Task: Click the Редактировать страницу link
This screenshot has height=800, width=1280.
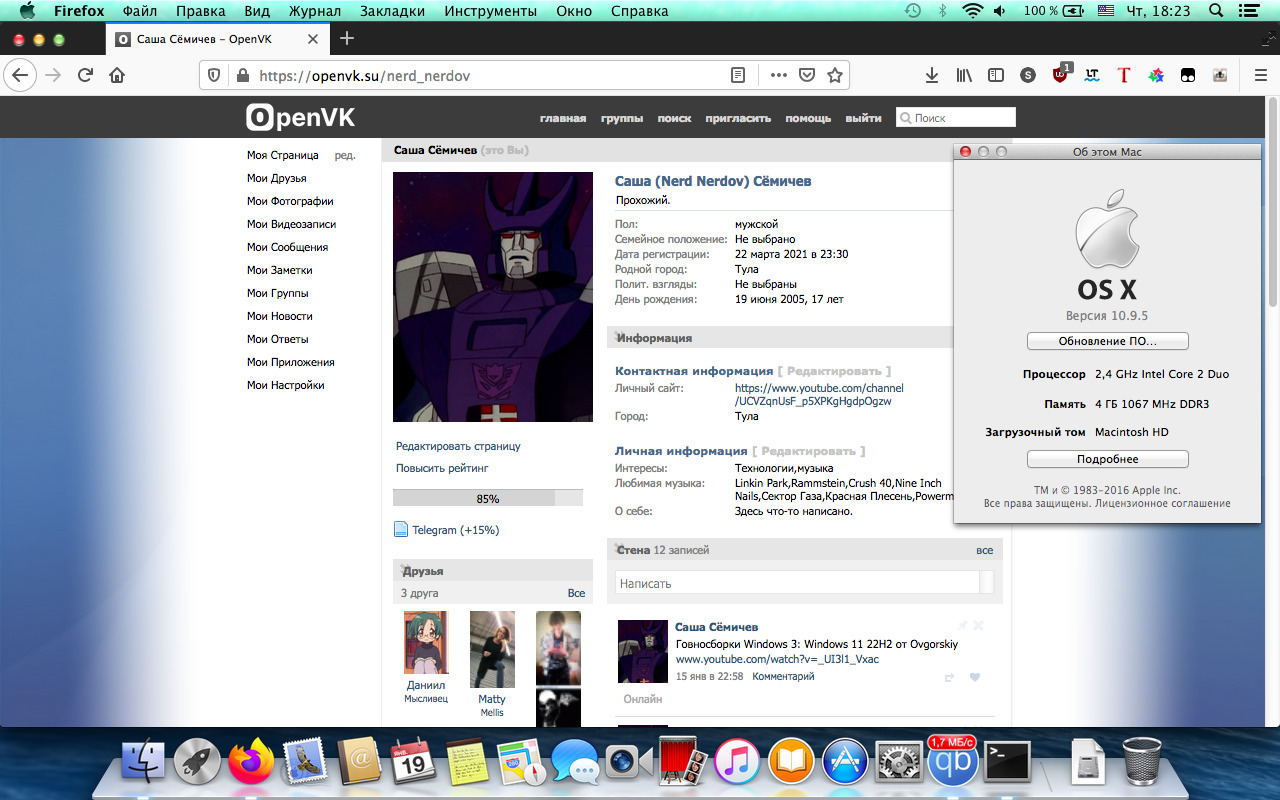Action: pos(458,446)
